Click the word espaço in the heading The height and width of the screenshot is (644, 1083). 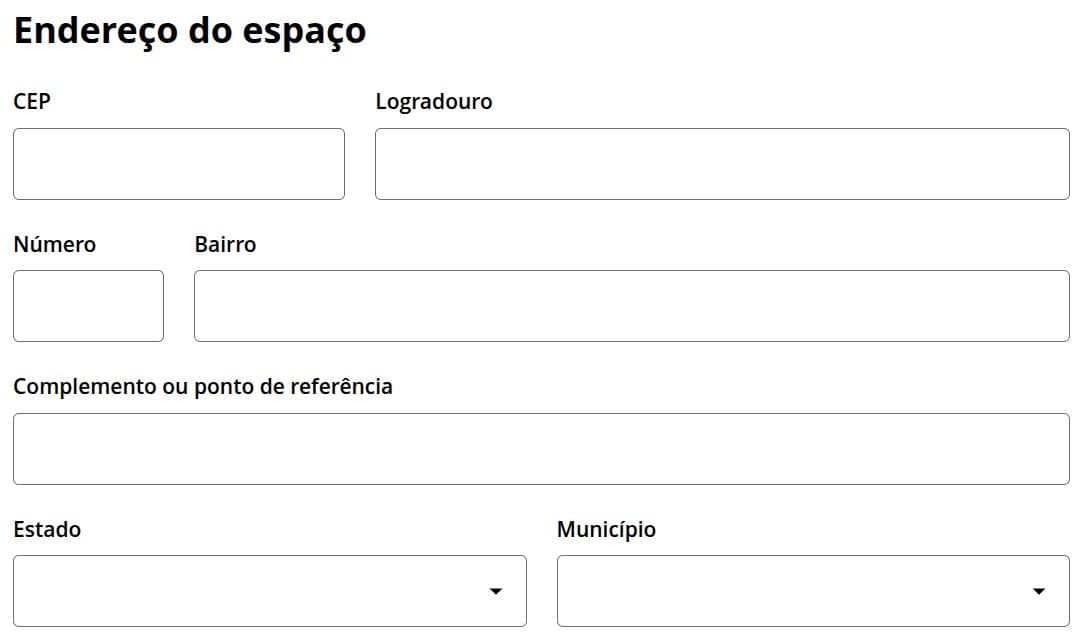[x=305, y=33]
